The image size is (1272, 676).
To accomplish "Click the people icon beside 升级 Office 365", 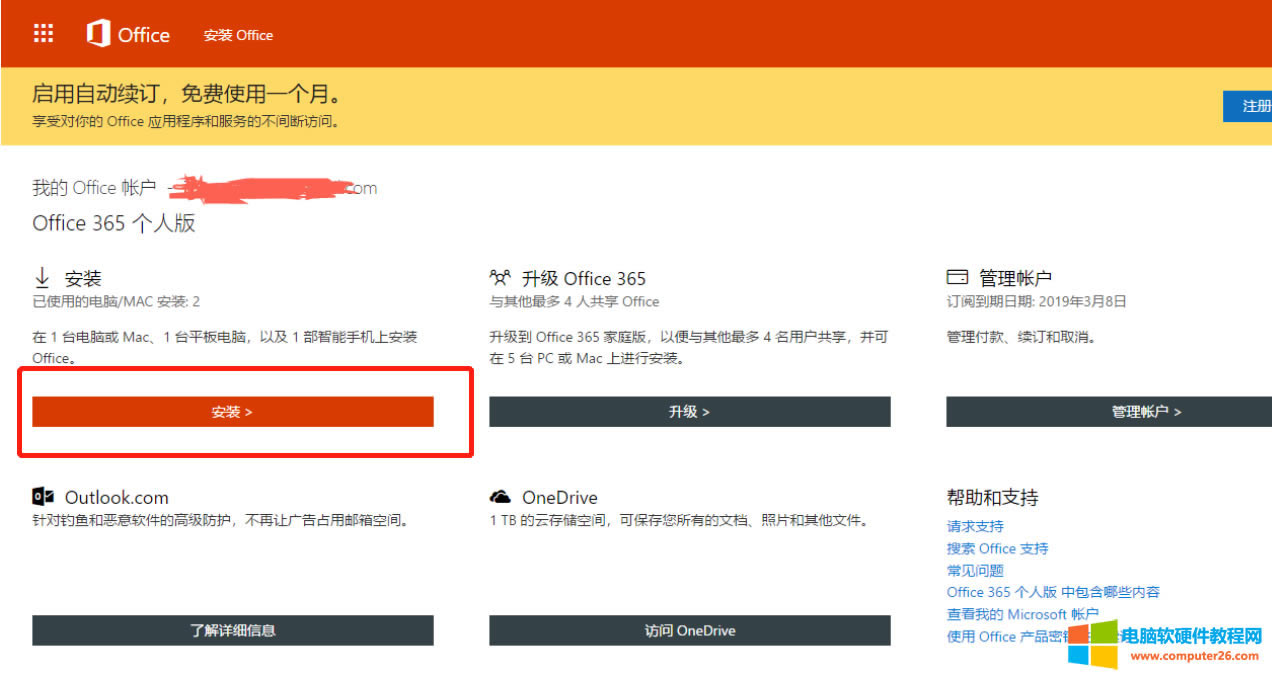I will (x=500, y=278).
